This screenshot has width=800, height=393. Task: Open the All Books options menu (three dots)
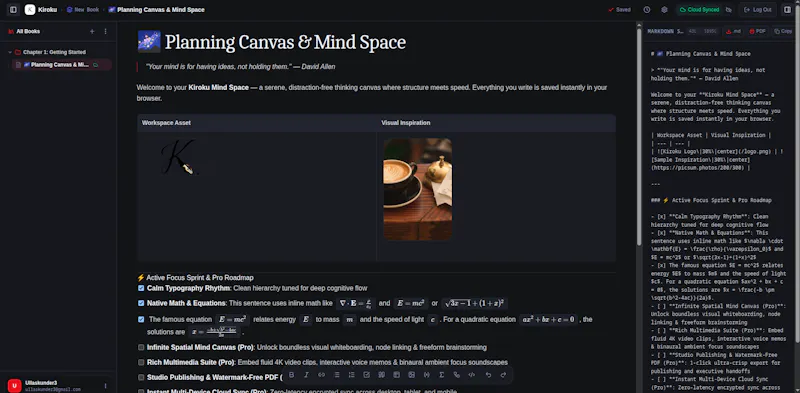point(106,32)
